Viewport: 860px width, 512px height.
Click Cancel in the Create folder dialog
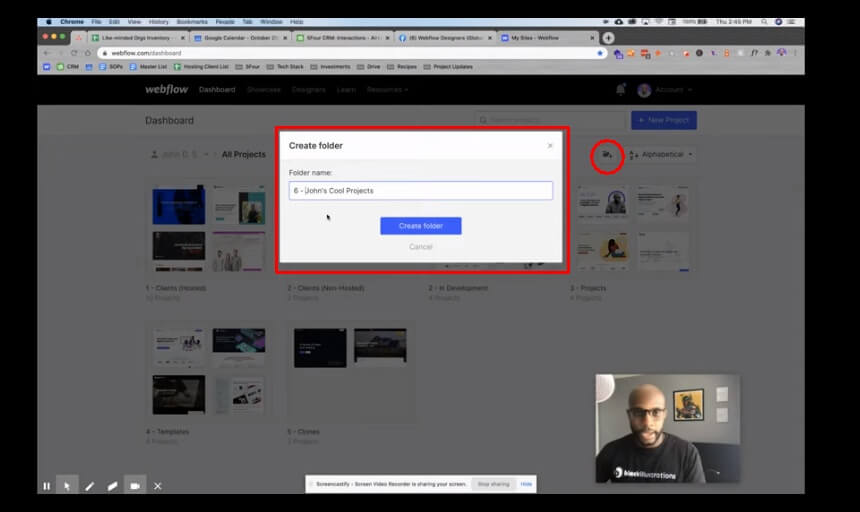[x=421, y=247]
